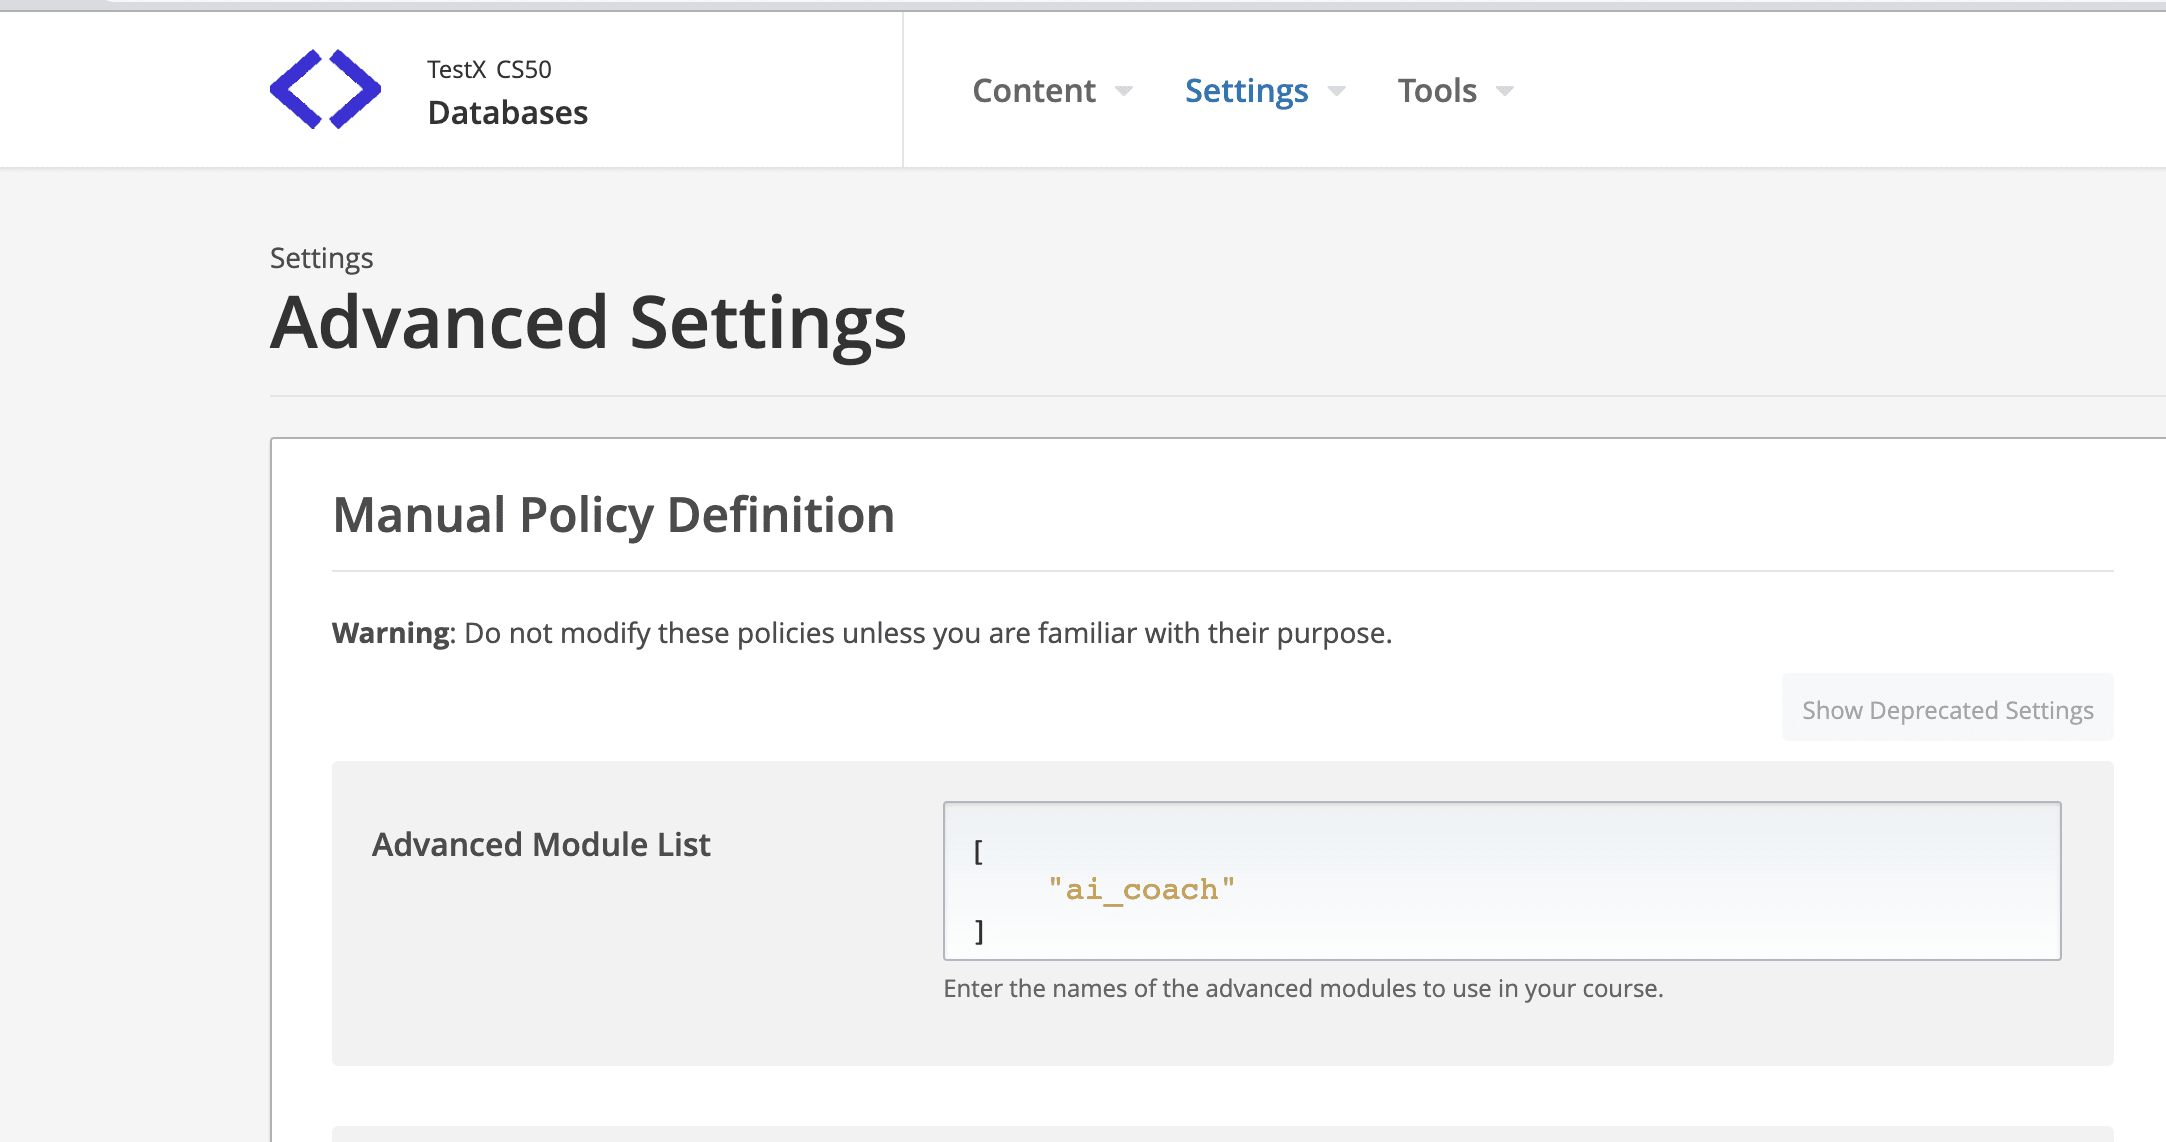This screenshot has width=2166, height=1142.
Task: Select the "ai_coach" entry in the editor
Action: (x=1141, y=889)
